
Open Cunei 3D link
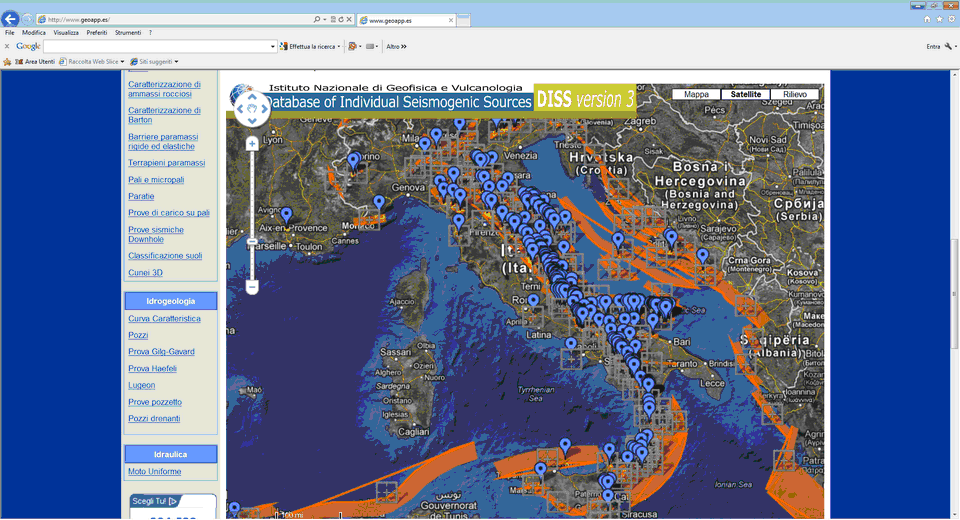coord(145,273)
